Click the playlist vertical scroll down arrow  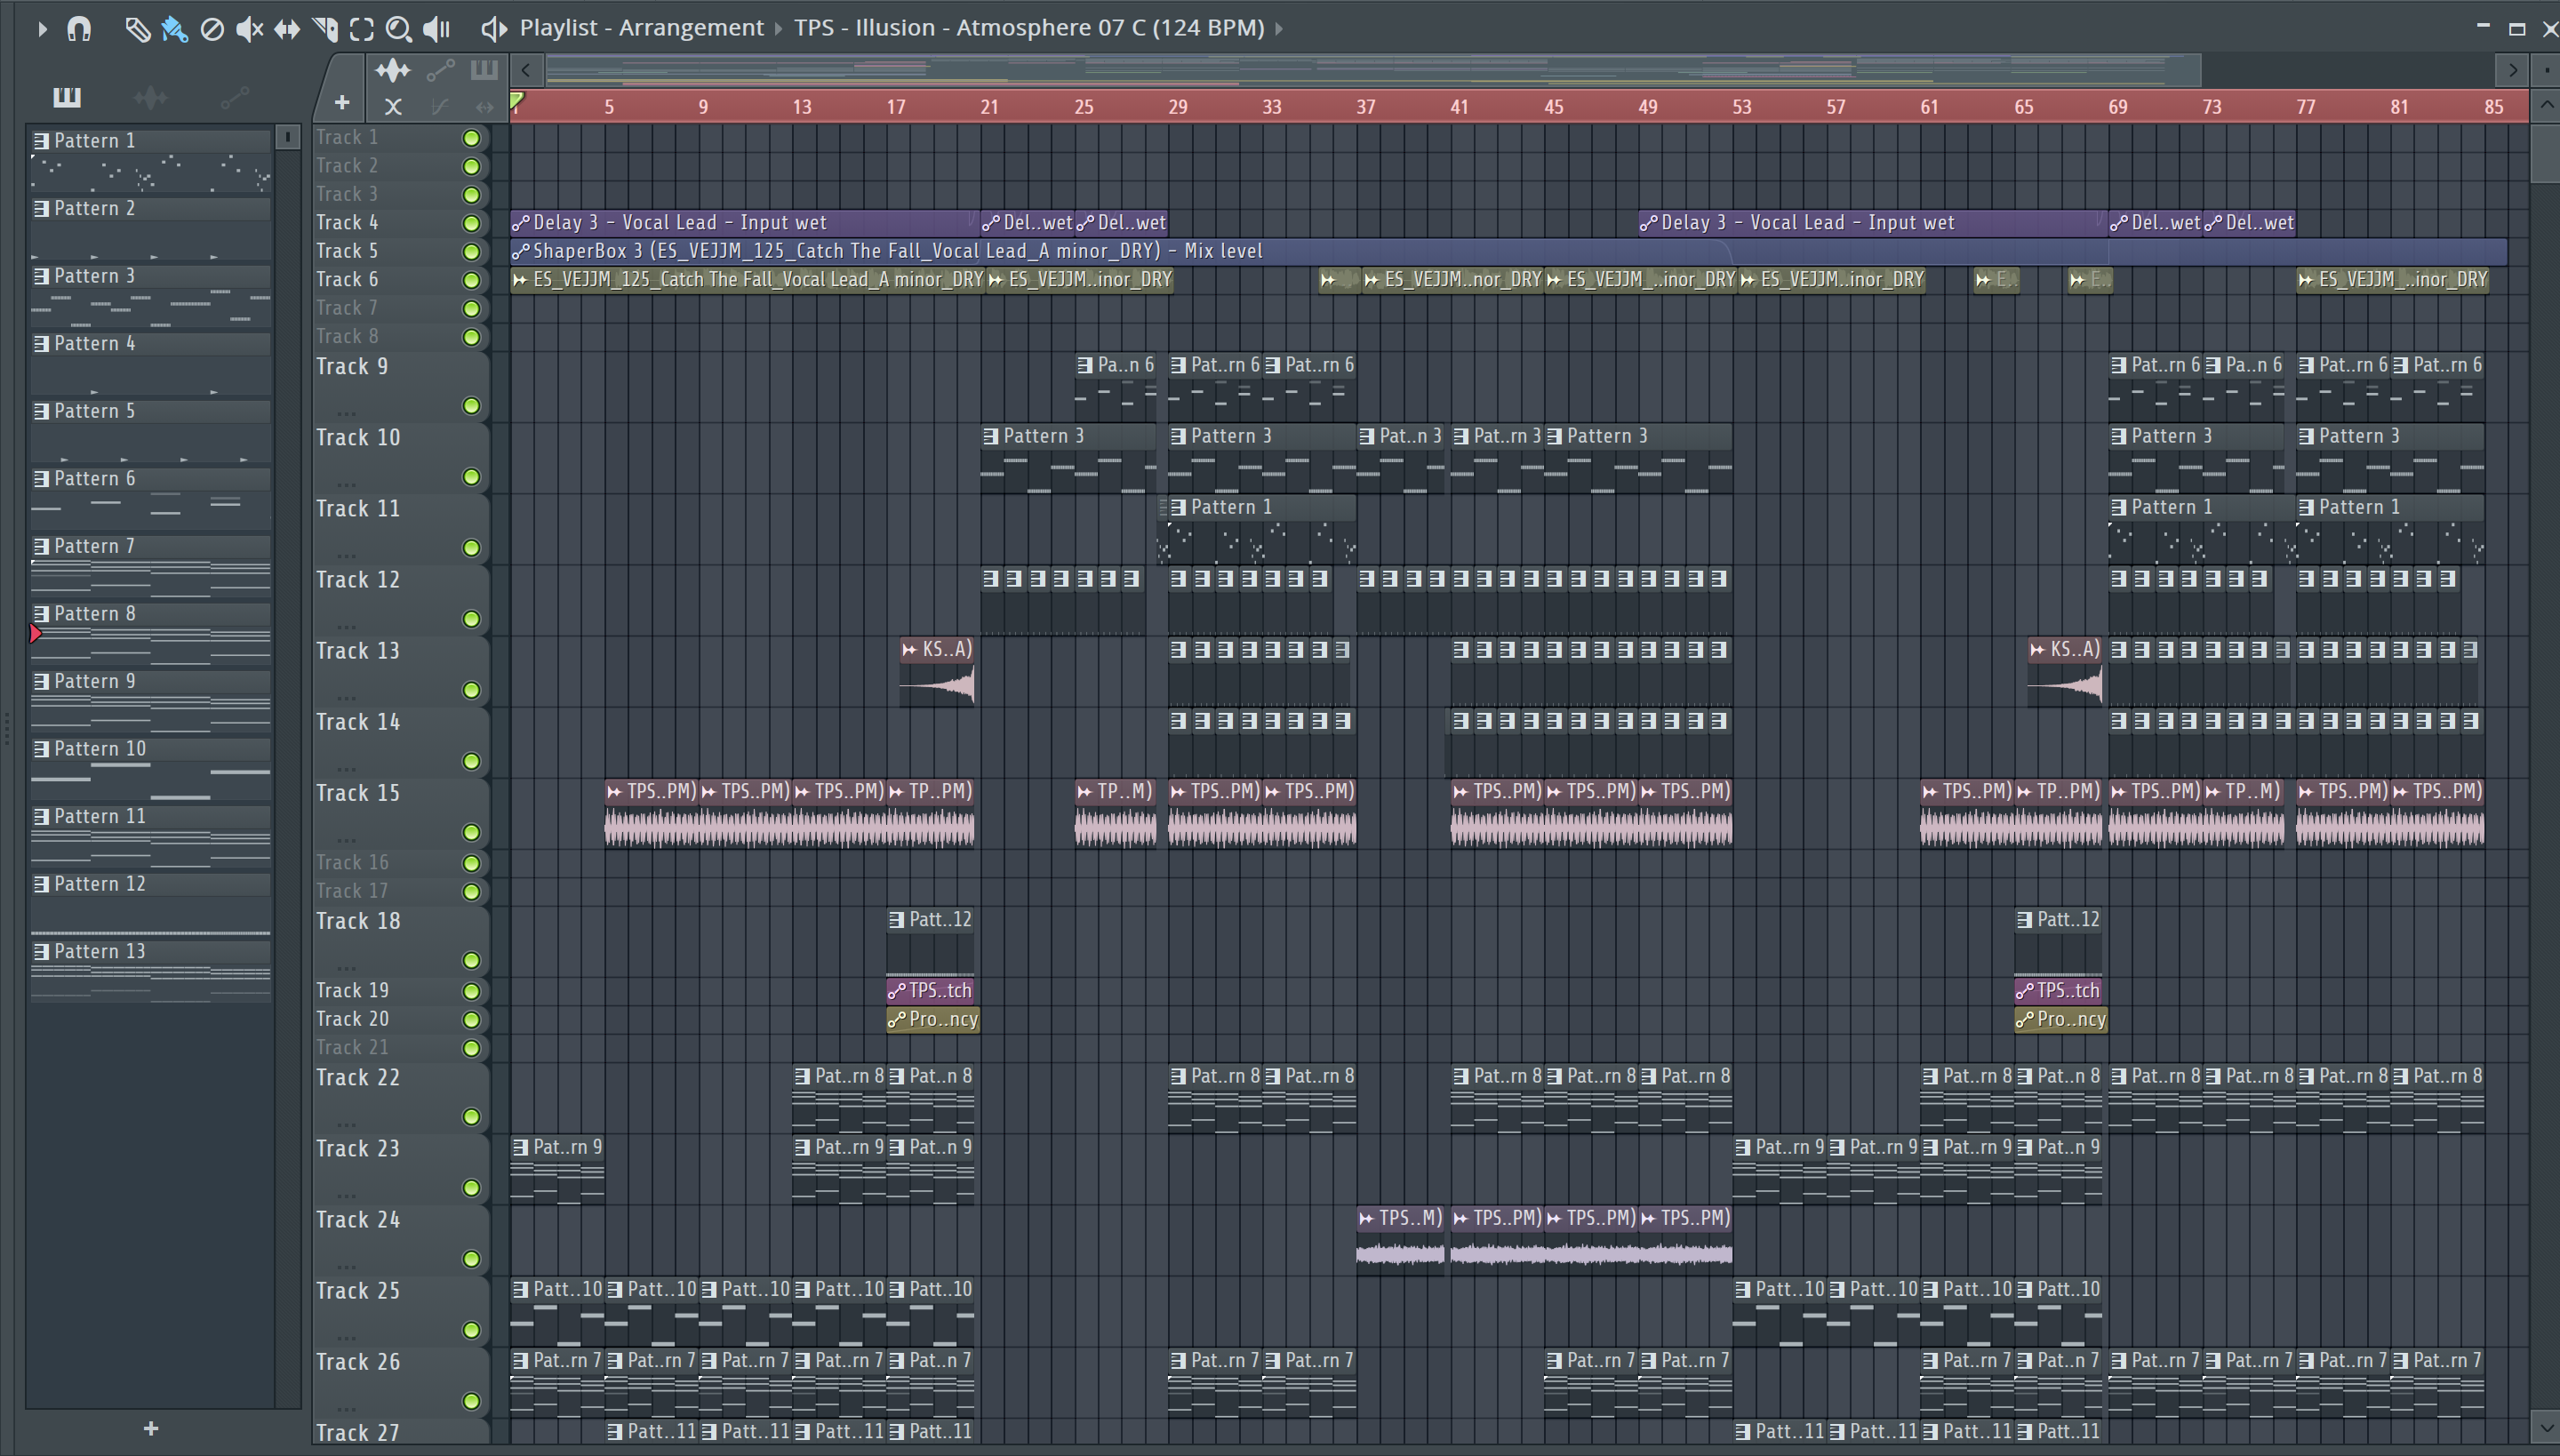[x=2546, y=1428]
